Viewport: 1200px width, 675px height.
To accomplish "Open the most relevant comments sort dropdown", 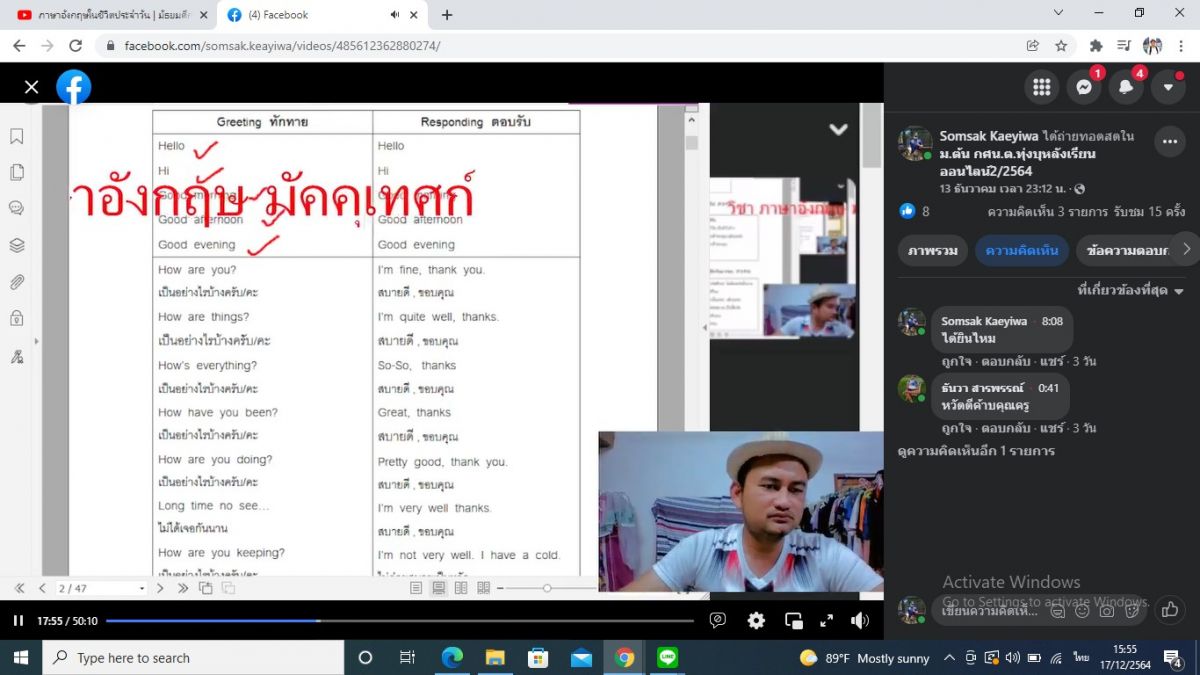I will tap(1129, 290).
